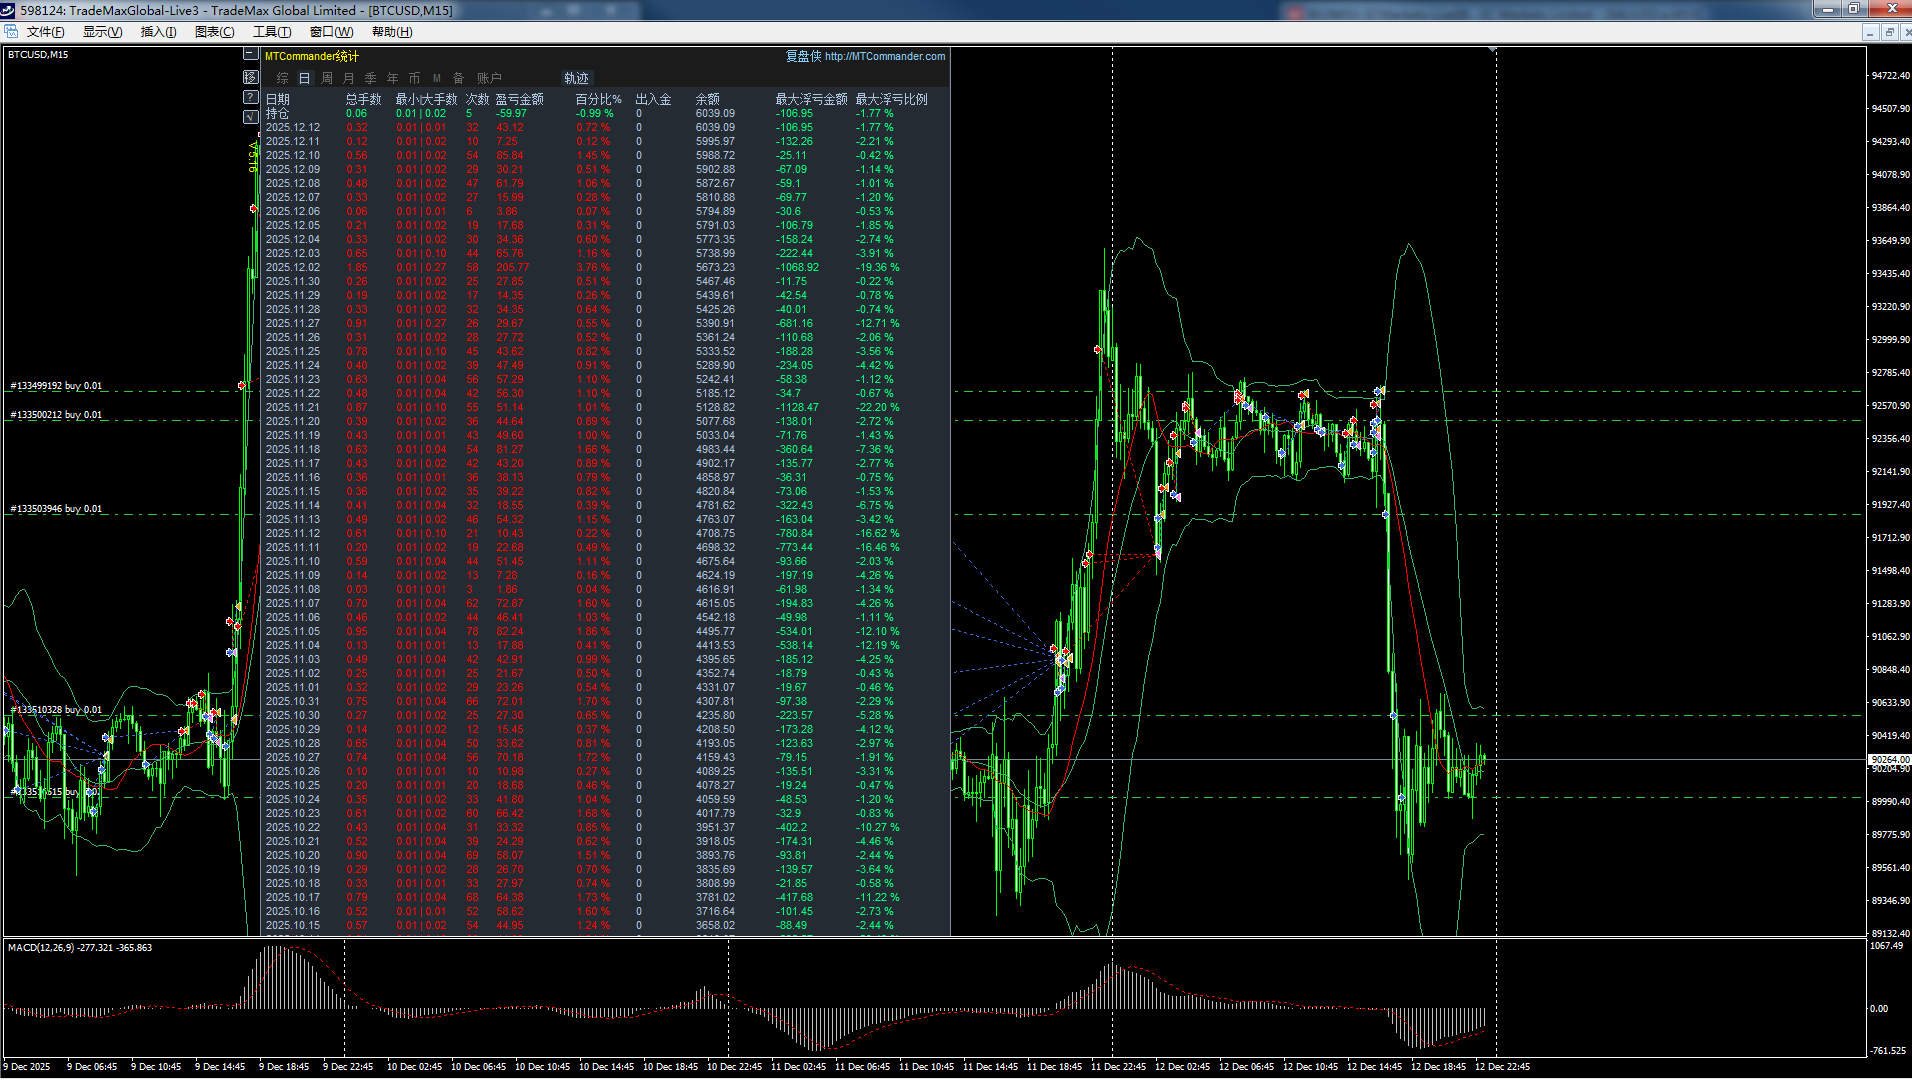This screenshot has width=1912, height=1080.
Task: Switch to the 年 yearly tab
Action: (393, 78)
